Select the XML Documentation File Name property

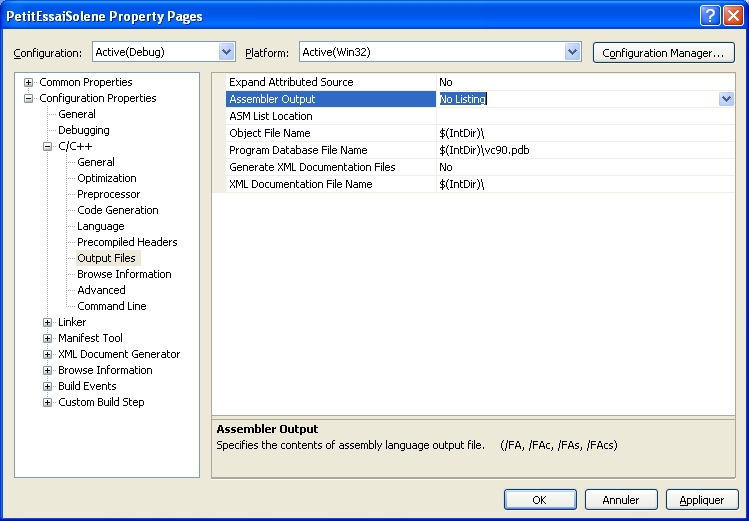(331, 184)
